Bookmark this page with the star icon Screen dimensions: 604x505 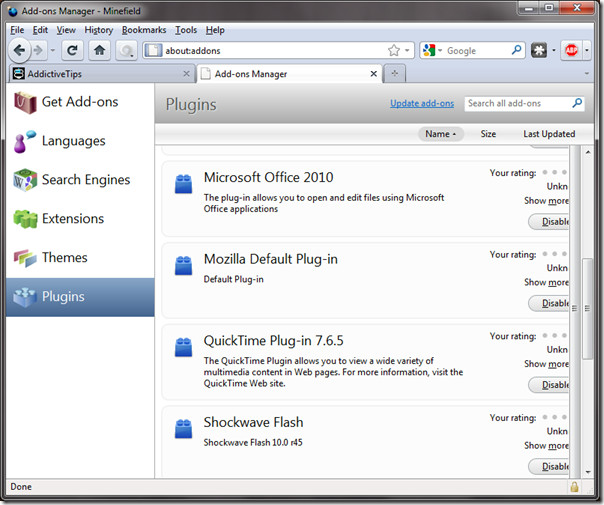coord(394,50)
